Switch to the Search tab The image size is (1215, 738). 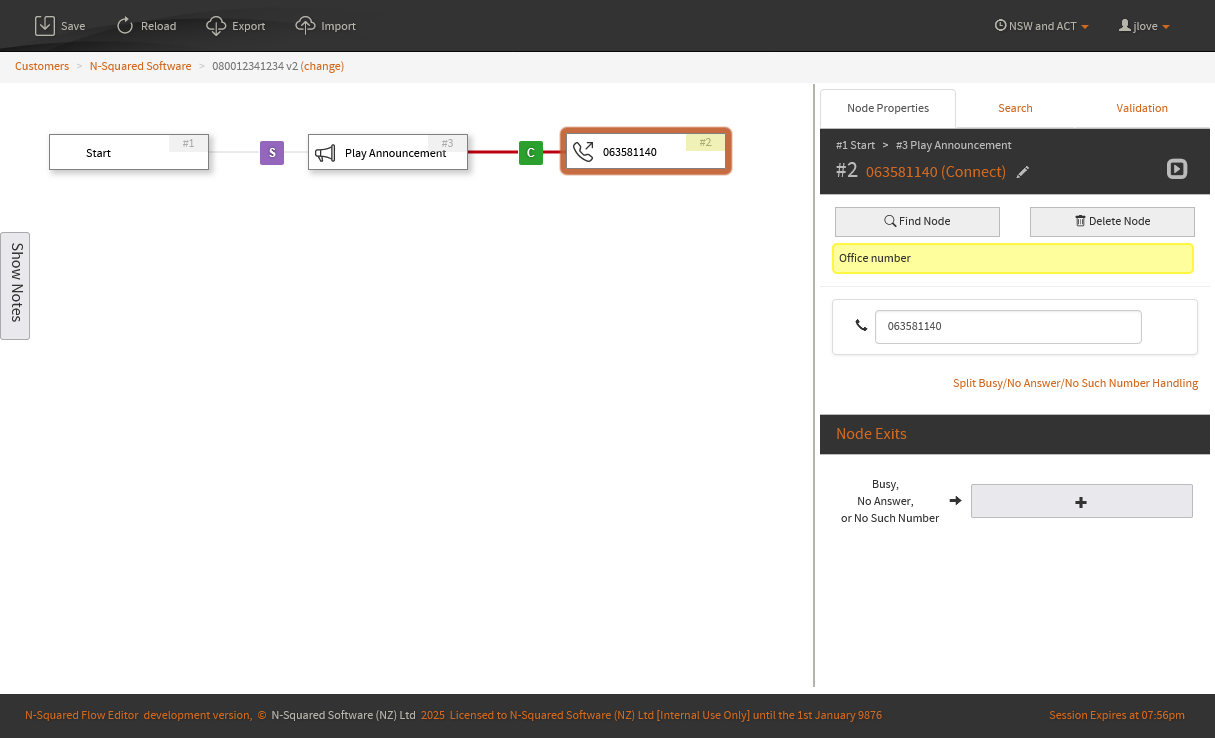[1015, 108]
